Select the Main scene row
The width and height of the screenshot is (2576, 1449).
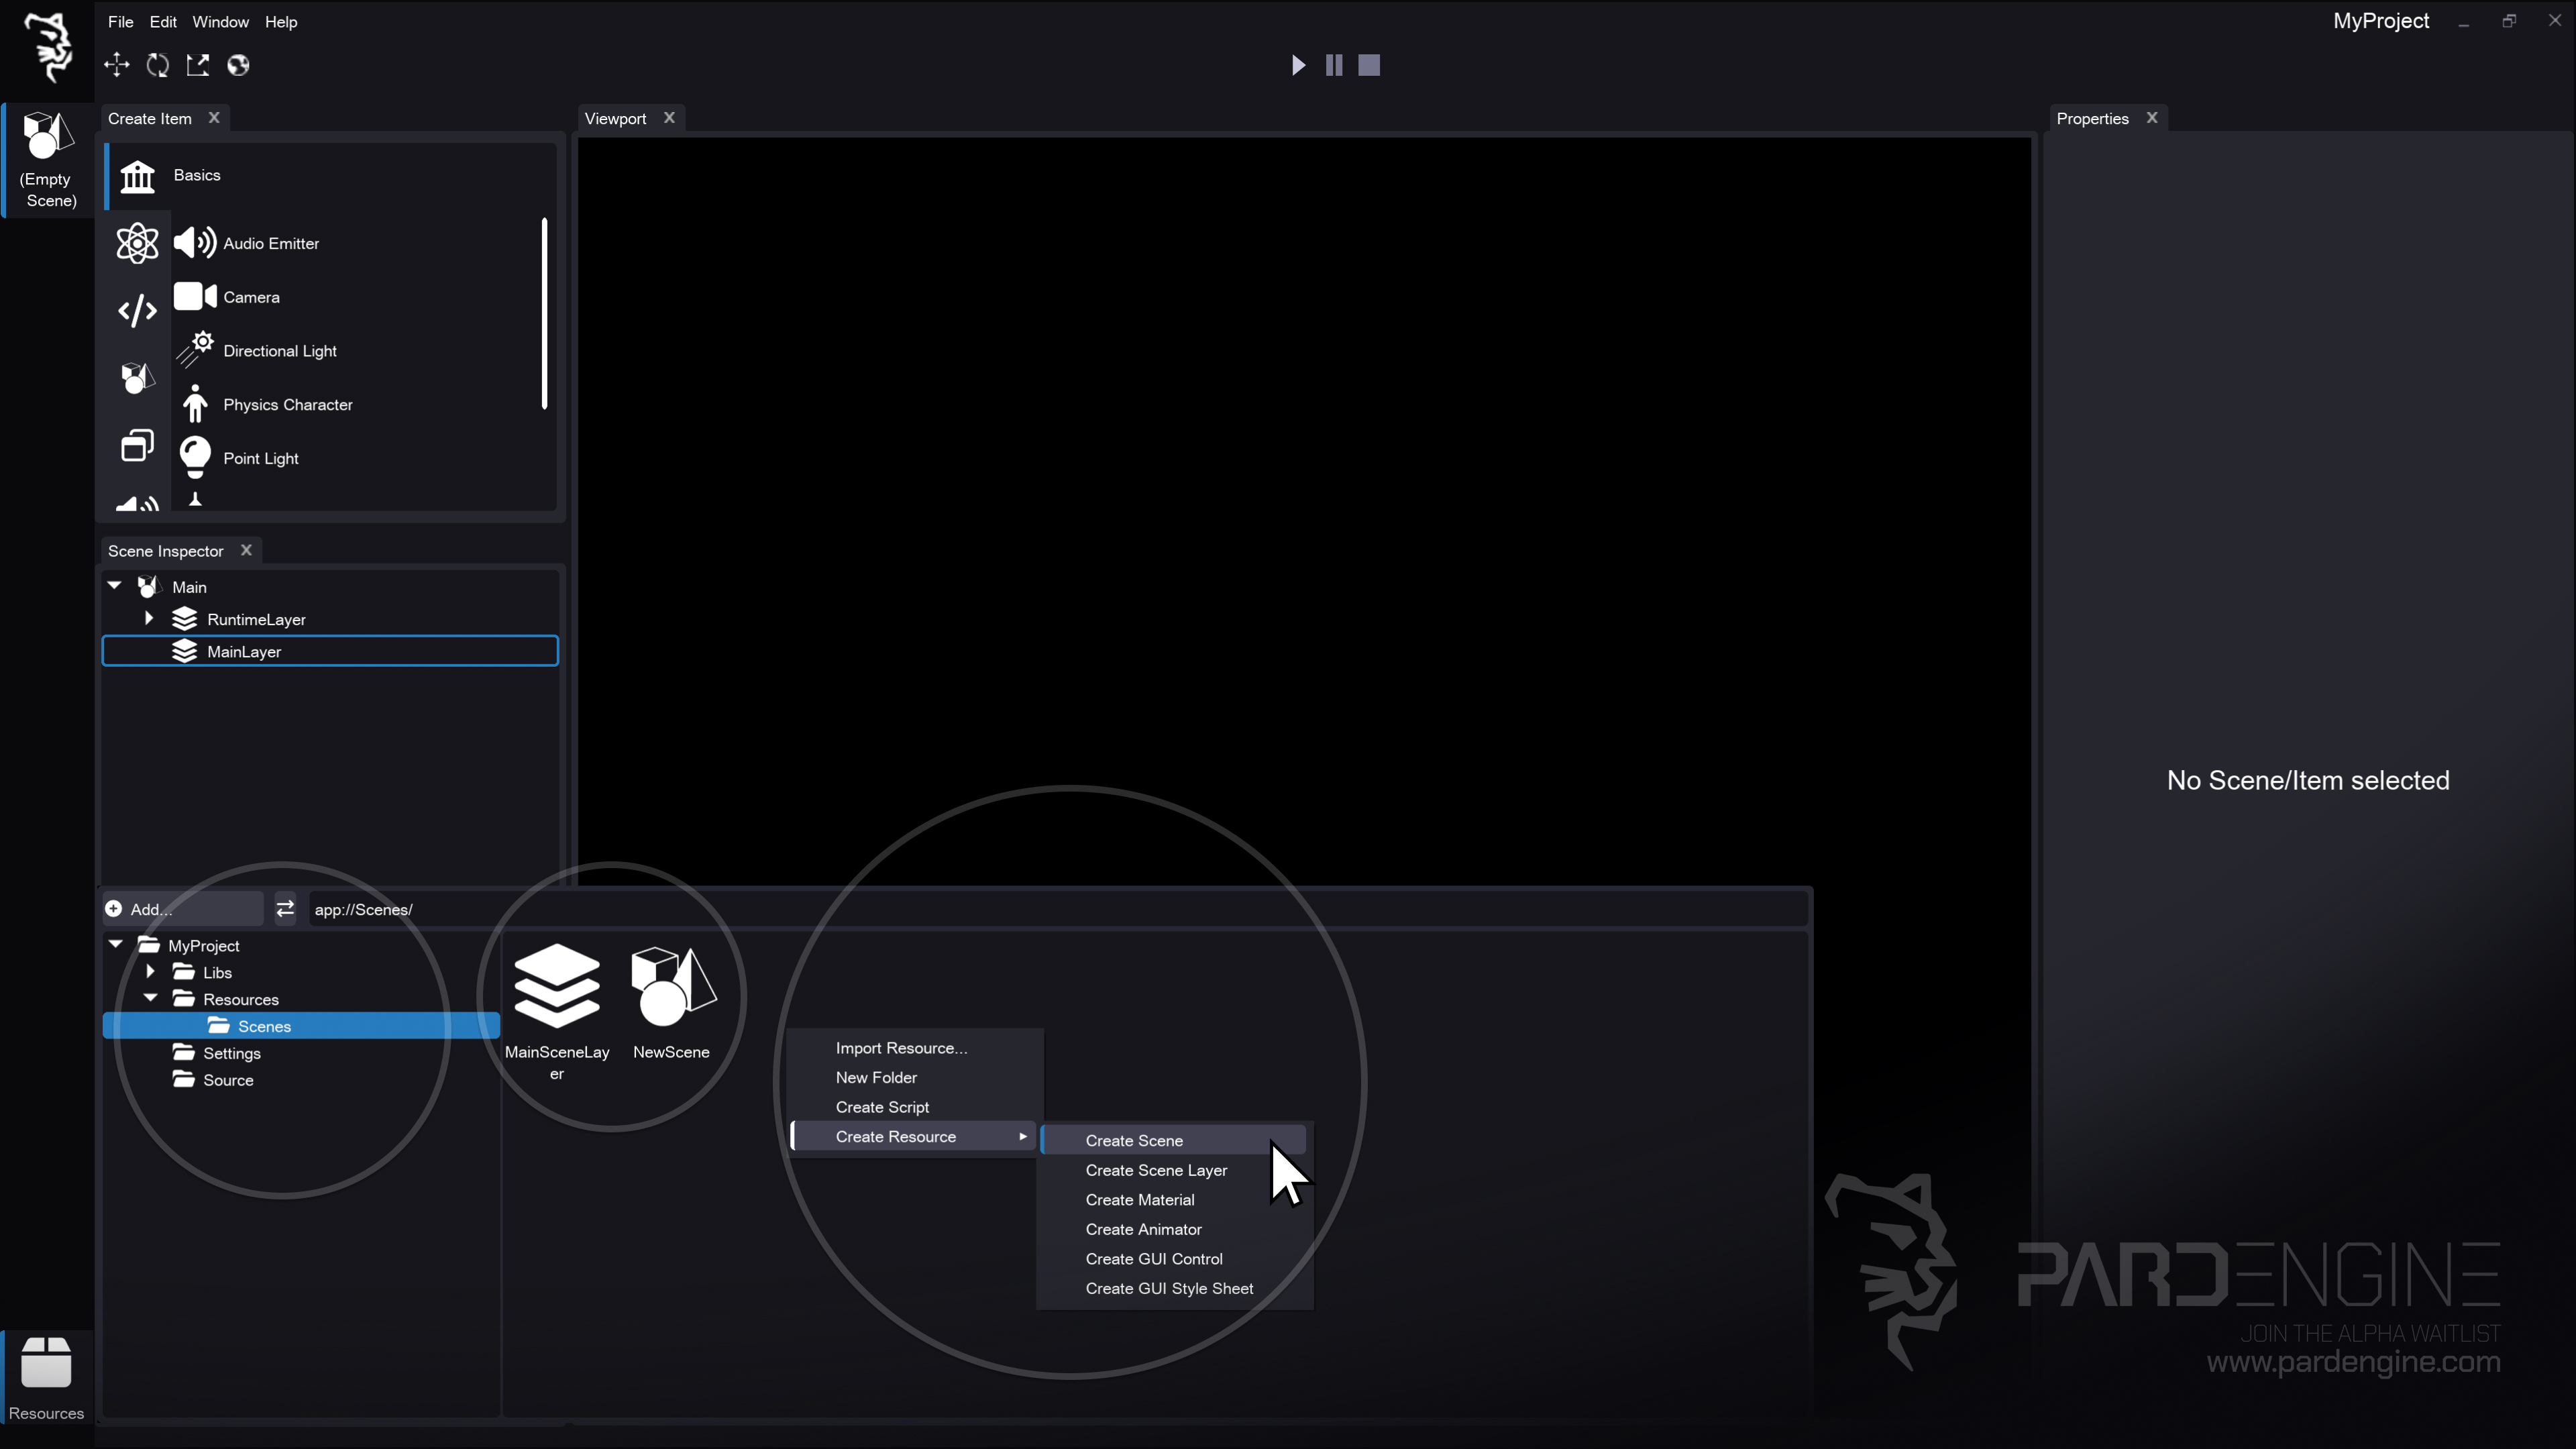[330, 587]
